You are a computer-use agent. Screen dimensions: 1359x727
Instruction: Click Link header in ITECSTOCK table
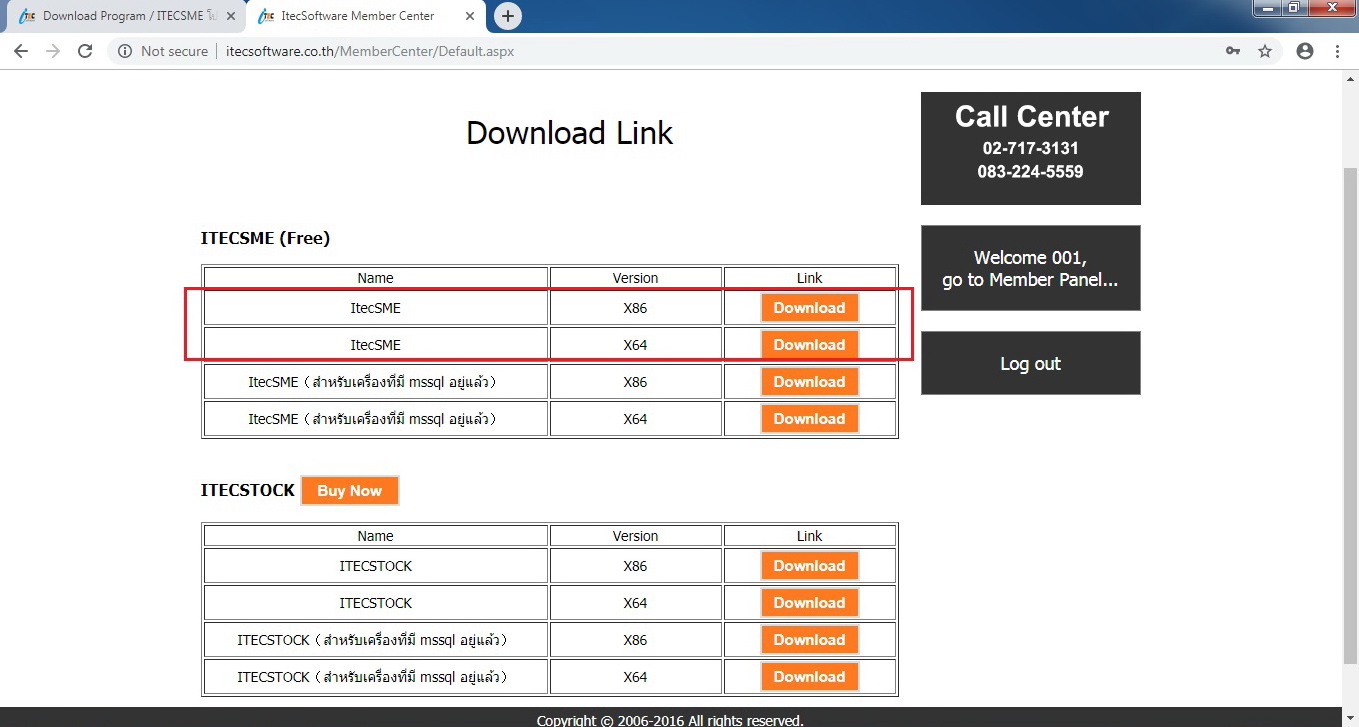pos(809,536)
